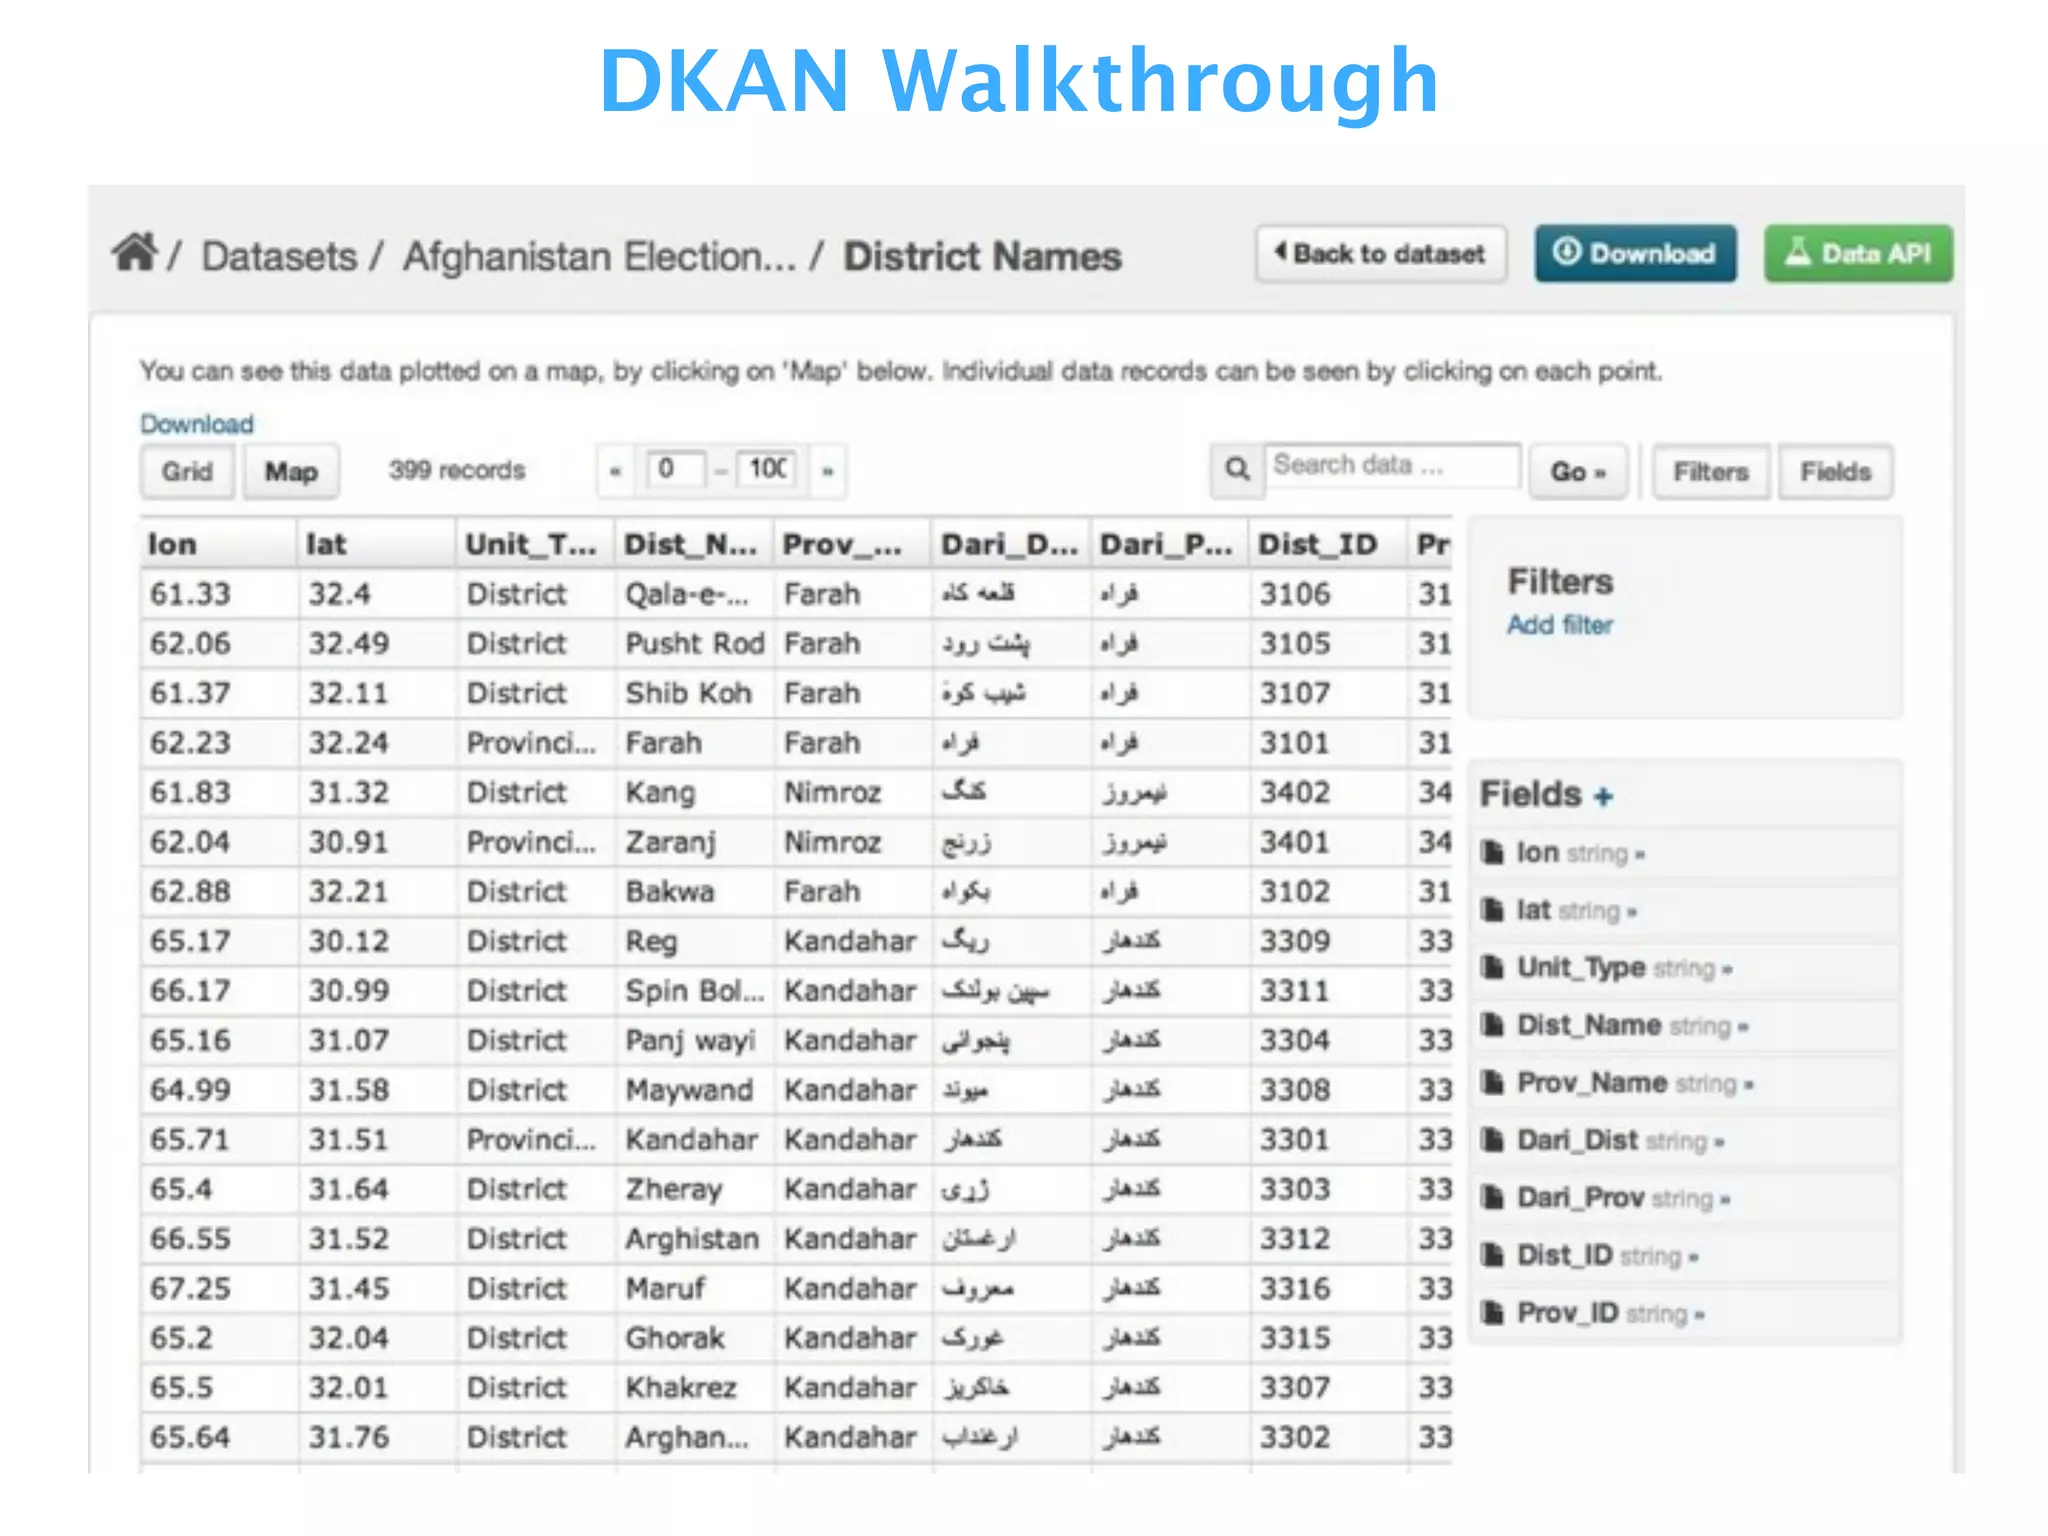
Task: Click the home icon in breadcrumb
Action: pyautogui.click(x=134, y=252)
